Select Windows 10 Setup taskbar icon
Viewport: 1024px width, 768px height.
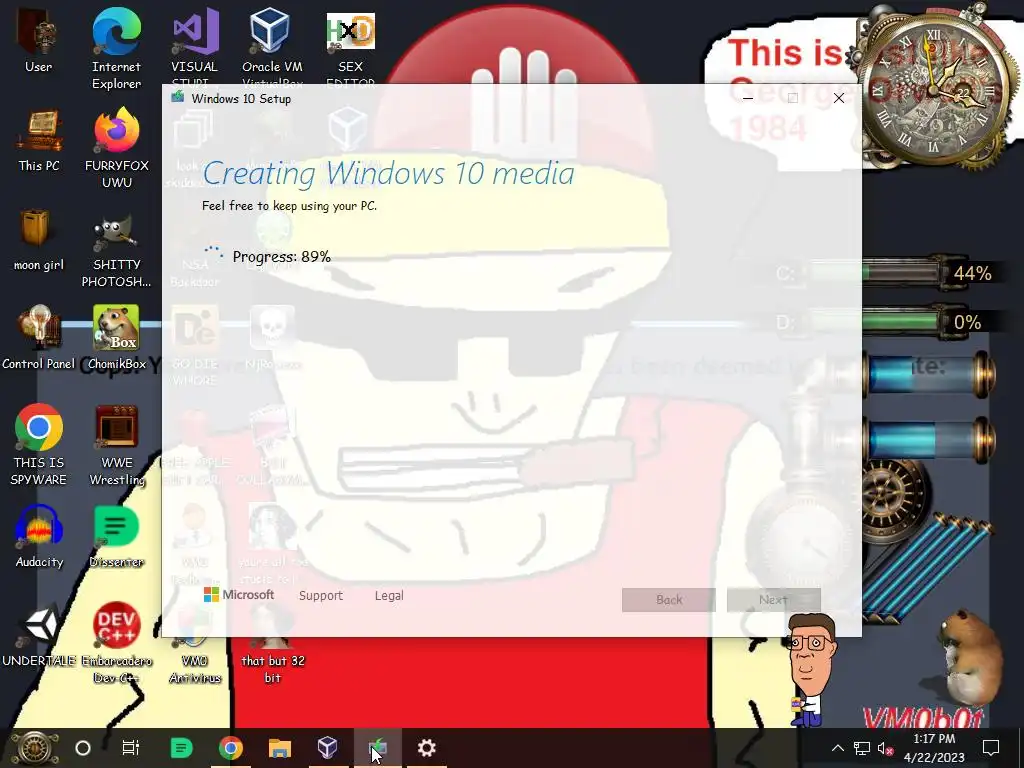point(377,748)
